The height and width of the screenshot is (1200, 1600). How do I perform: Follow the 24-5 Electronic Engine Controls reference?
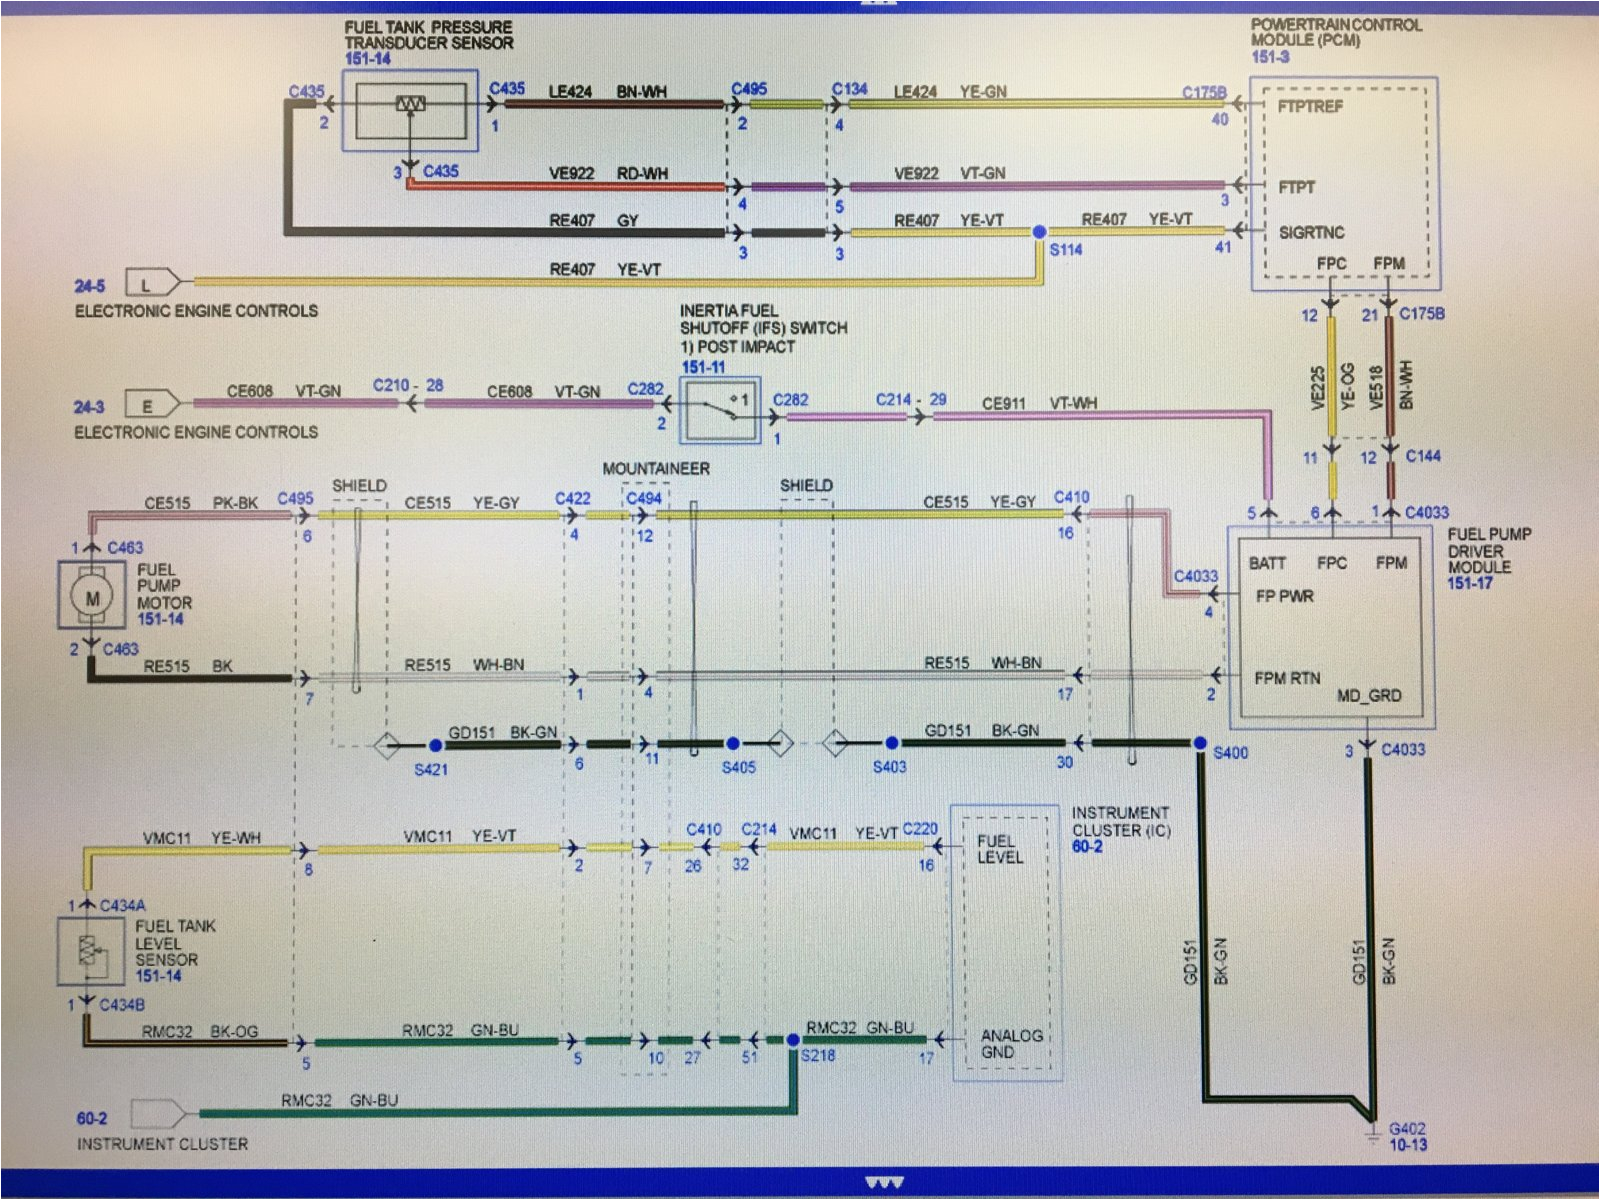89,286
